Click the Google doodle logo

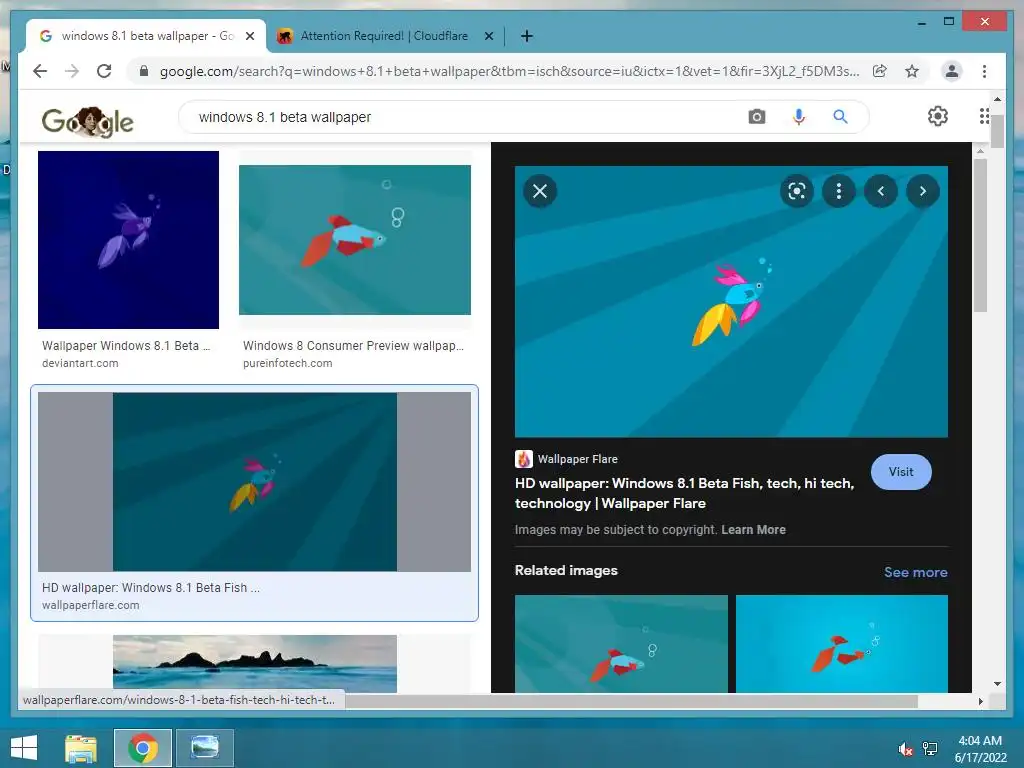88,121
